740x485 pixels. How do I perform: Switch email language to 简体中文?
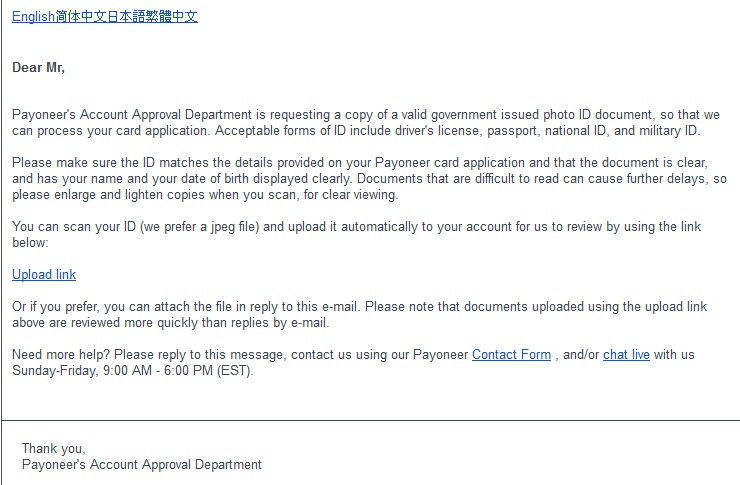coord(81,17)
